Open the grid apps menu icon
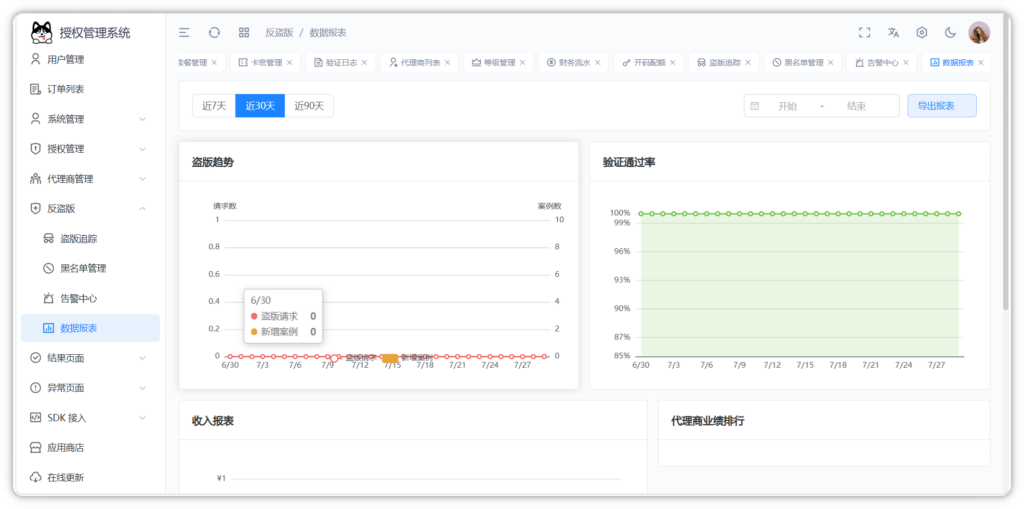The height and width of the screenshot is (509, 1024). click(244, 33)
